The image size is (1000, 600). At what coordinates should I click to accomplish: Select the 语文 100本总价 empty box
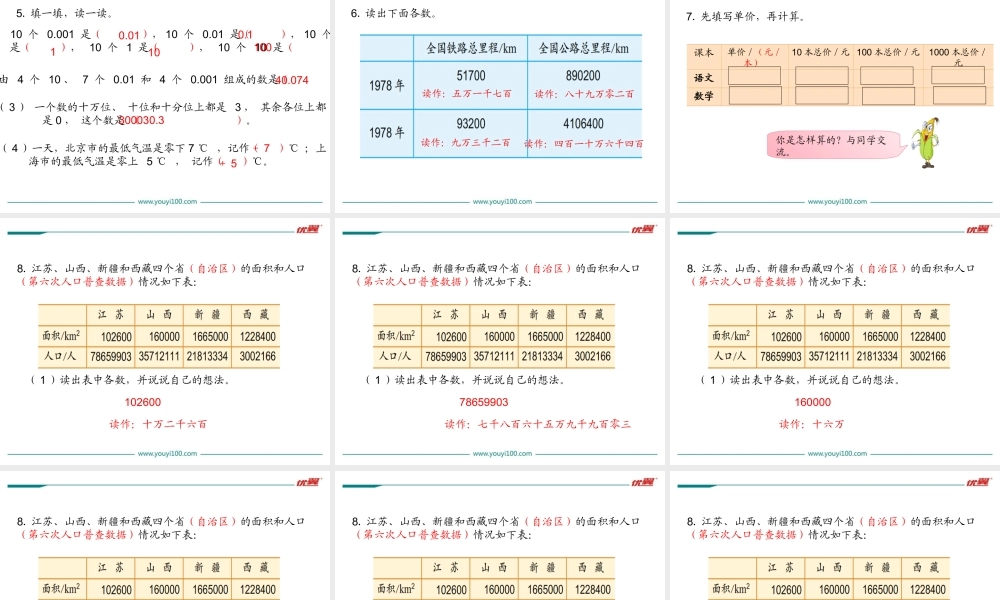[887, 76]
